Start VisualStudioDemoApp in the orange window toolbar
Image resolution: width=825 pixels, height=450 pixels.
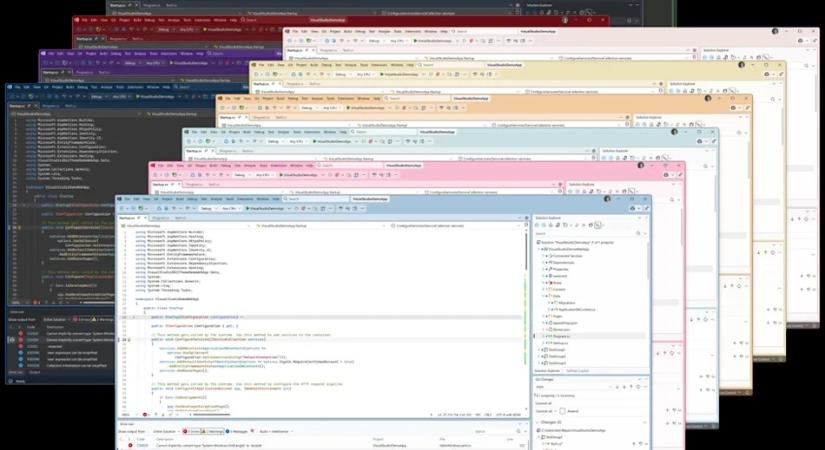(x=366, y=108)
